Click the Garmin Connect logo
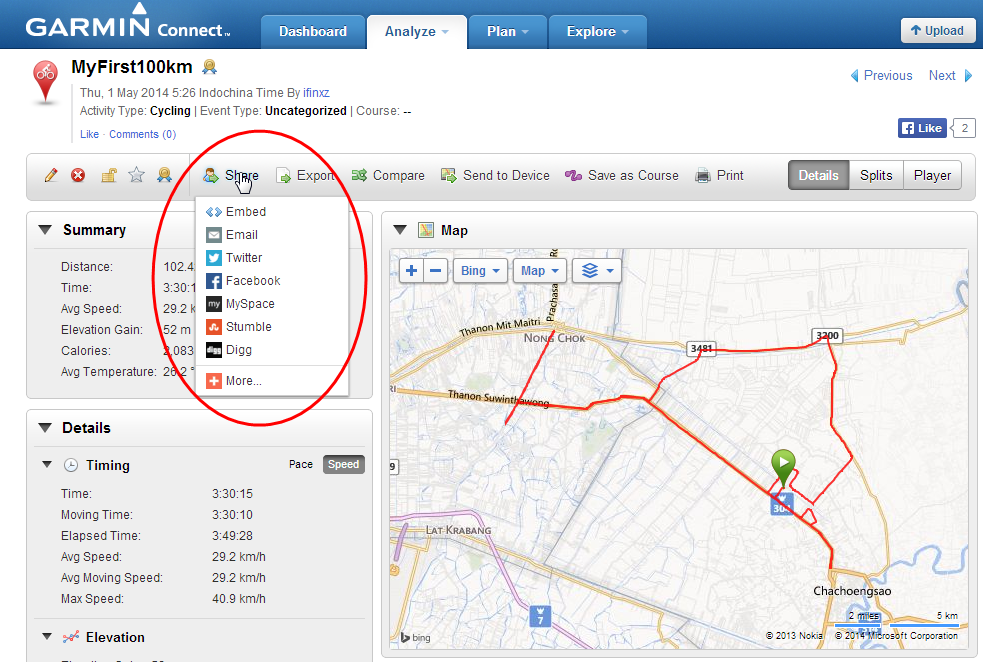Viewport: 983px width, 662px height. (x=128, y=24)
